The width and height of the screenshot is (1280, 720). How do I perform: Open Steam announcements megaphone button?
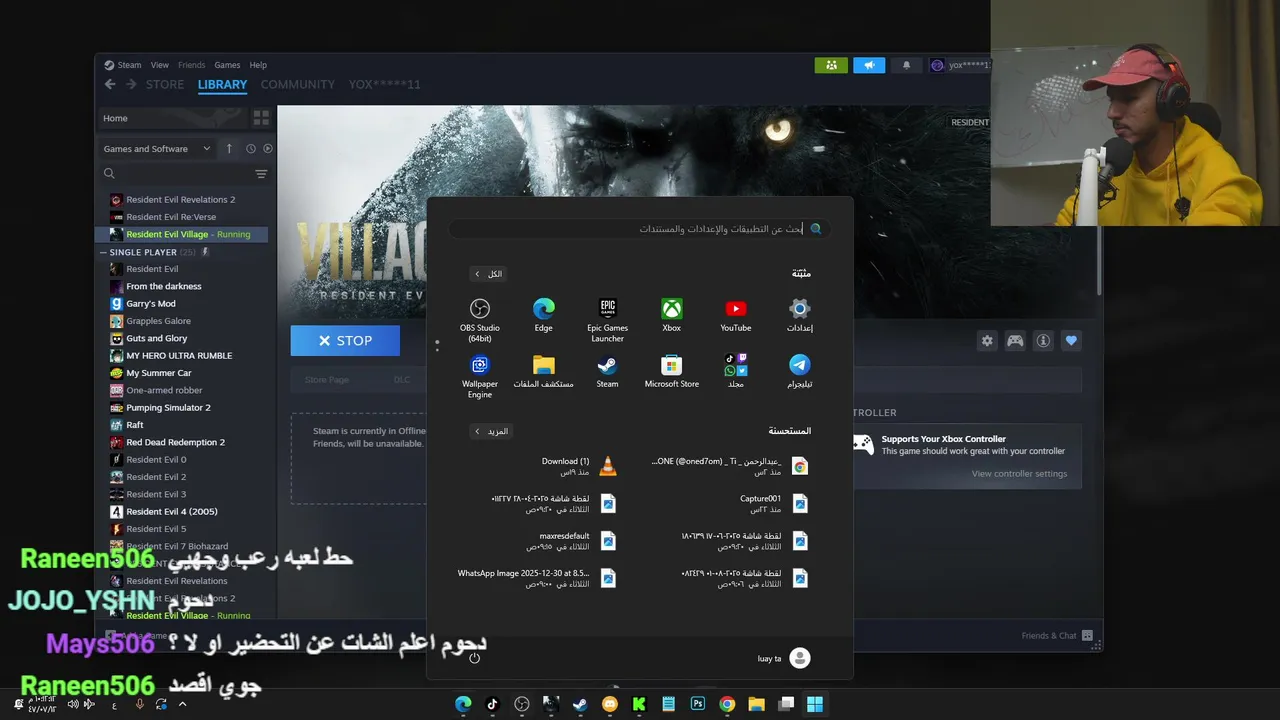(x=869, y=65)
